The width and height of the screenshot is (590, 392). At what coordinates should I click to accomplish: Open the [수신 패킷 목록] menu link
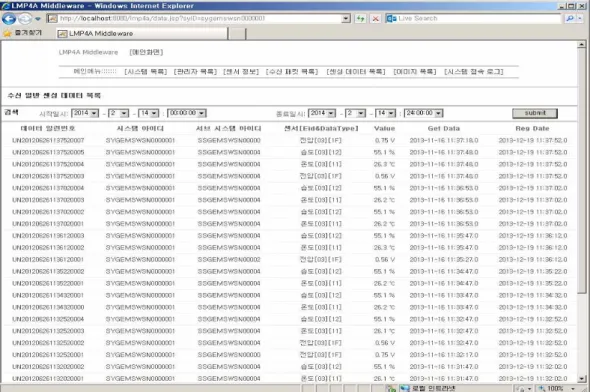[292, 72]
